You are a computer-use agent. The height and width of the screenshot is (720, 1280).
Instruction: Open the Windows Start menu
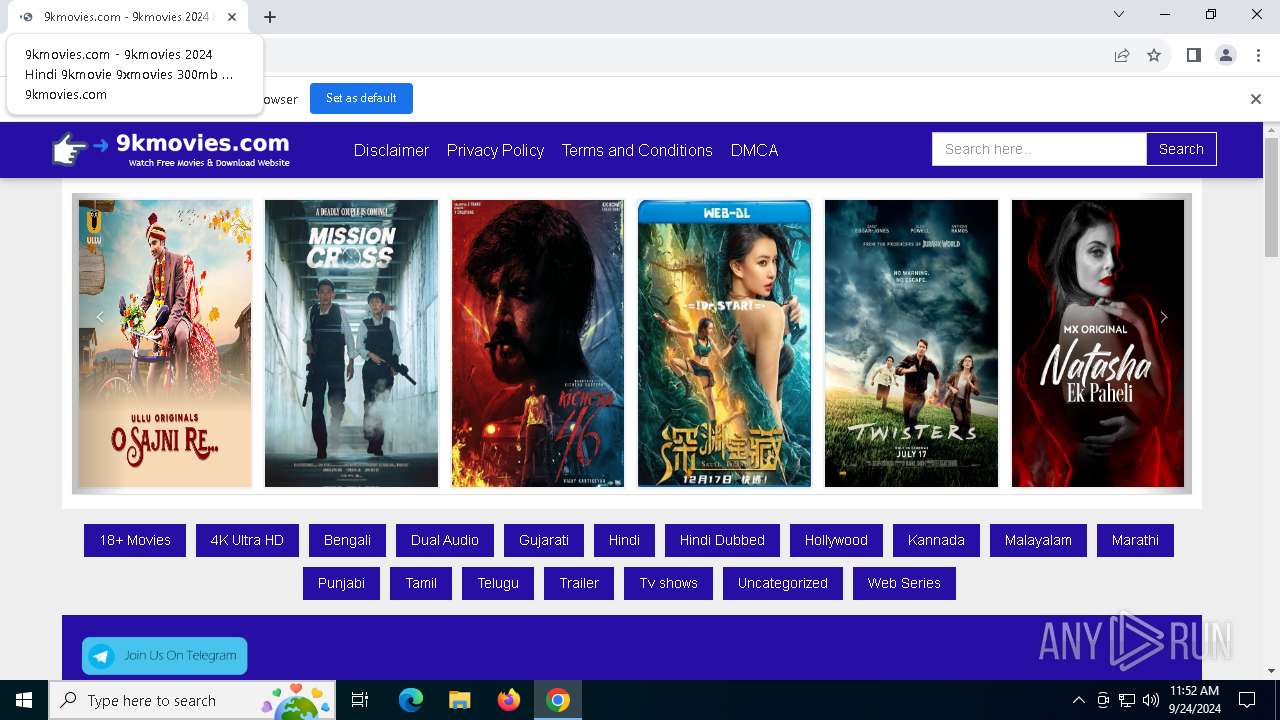[24, 700]
